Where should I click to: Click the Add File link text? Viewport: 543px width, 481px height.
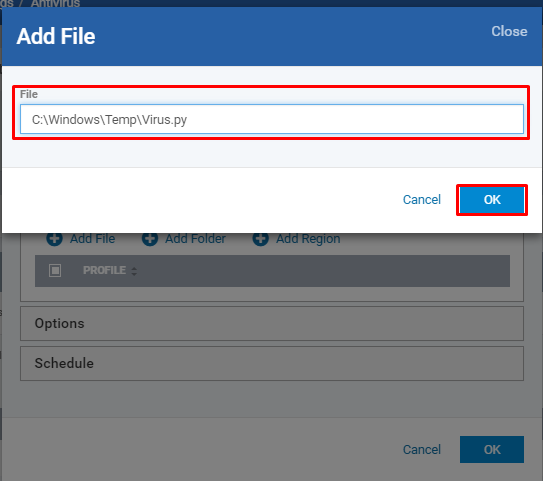(x=92, y=239)
